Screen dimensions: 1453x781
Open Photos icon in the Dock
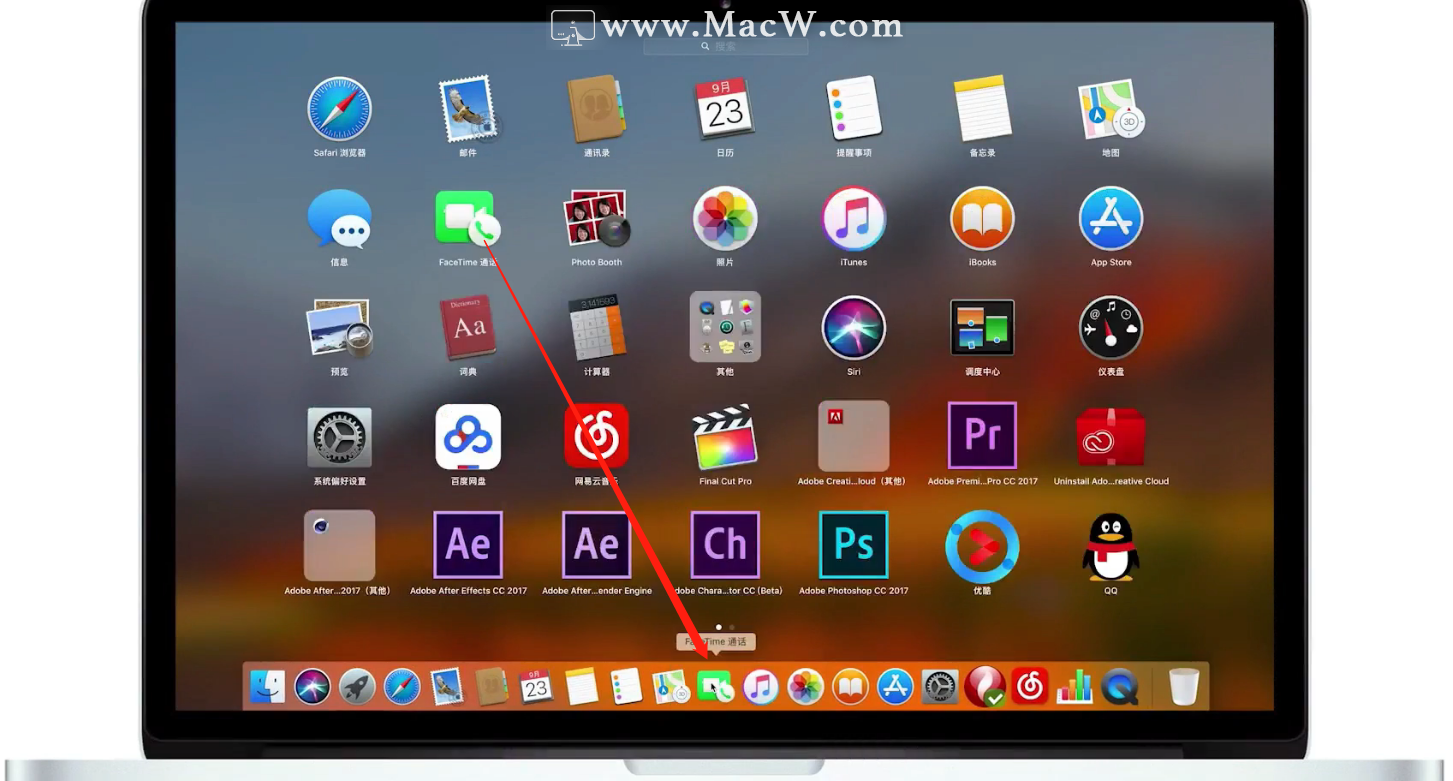pos(805,687)
